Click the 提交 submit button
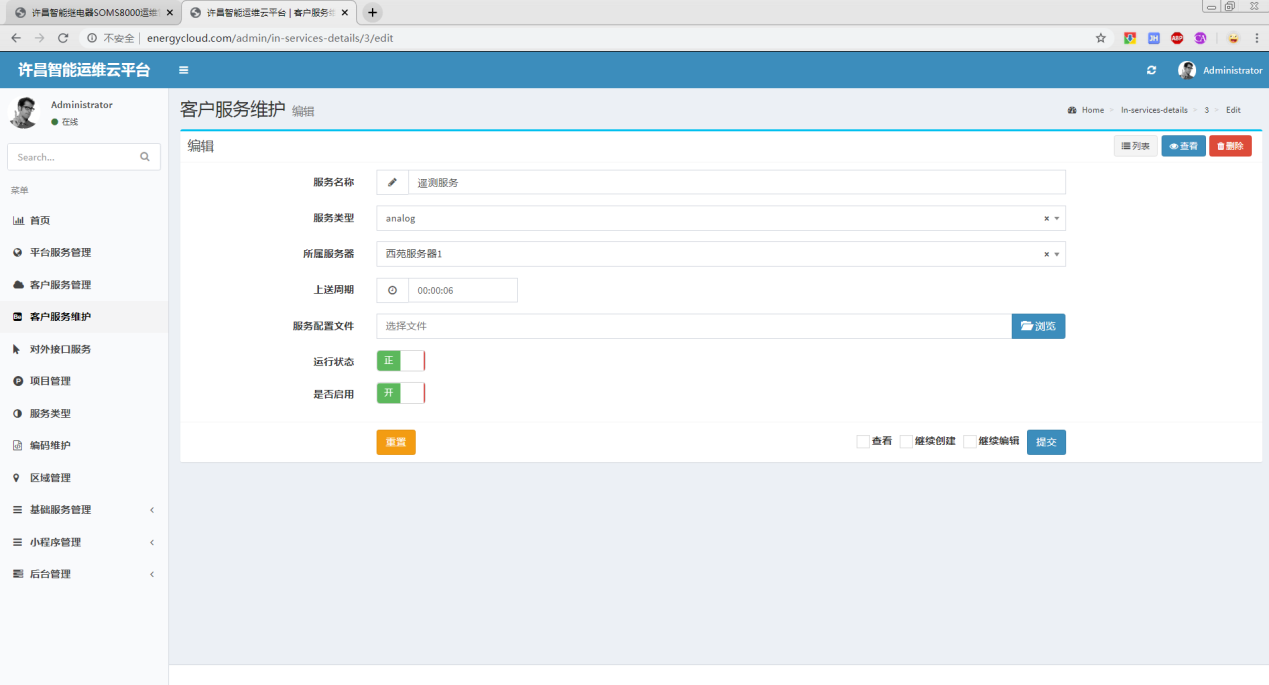Screen dimensions: 1269x685 pos(1046,442)
